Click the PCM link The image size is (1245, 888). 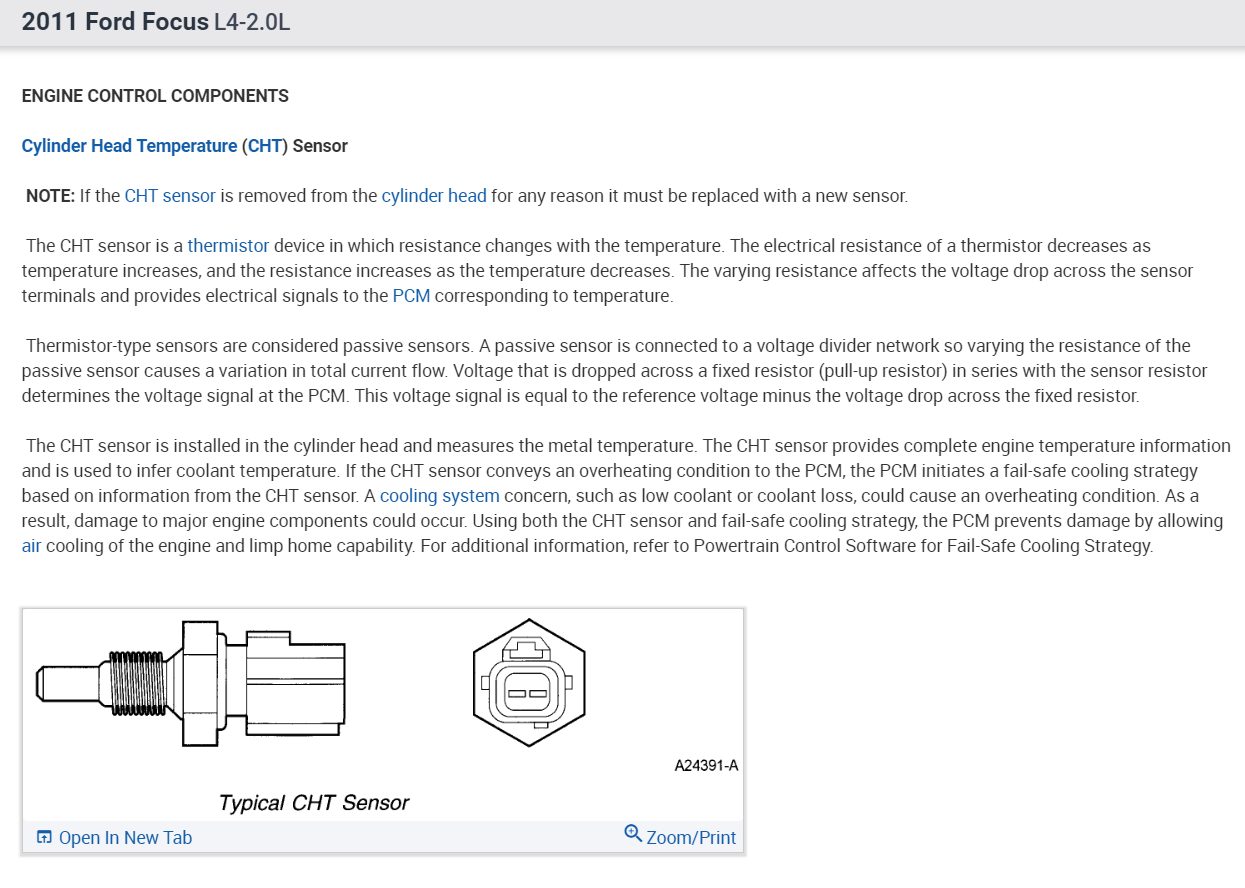[x=411, y=296]
